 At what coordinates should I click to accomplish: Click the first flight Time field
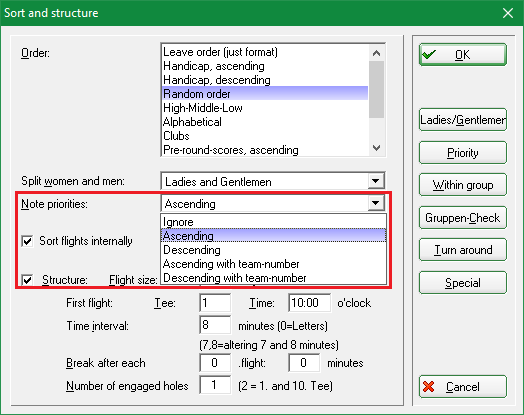(309, 303)
